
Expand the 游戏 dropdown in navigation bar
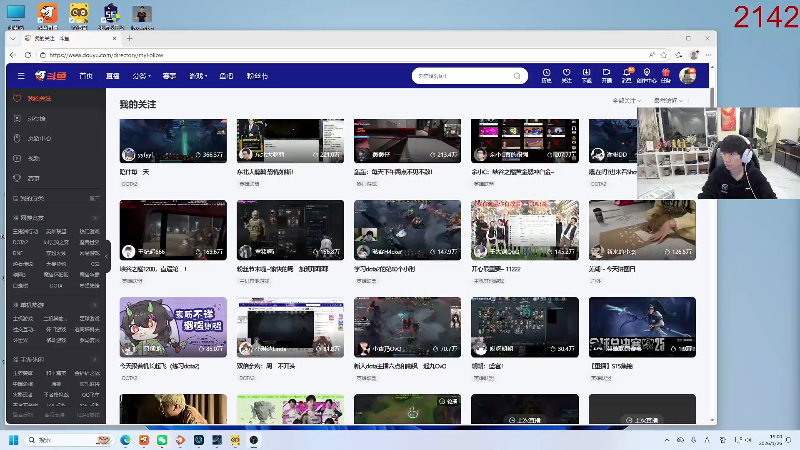coord(198,76)
